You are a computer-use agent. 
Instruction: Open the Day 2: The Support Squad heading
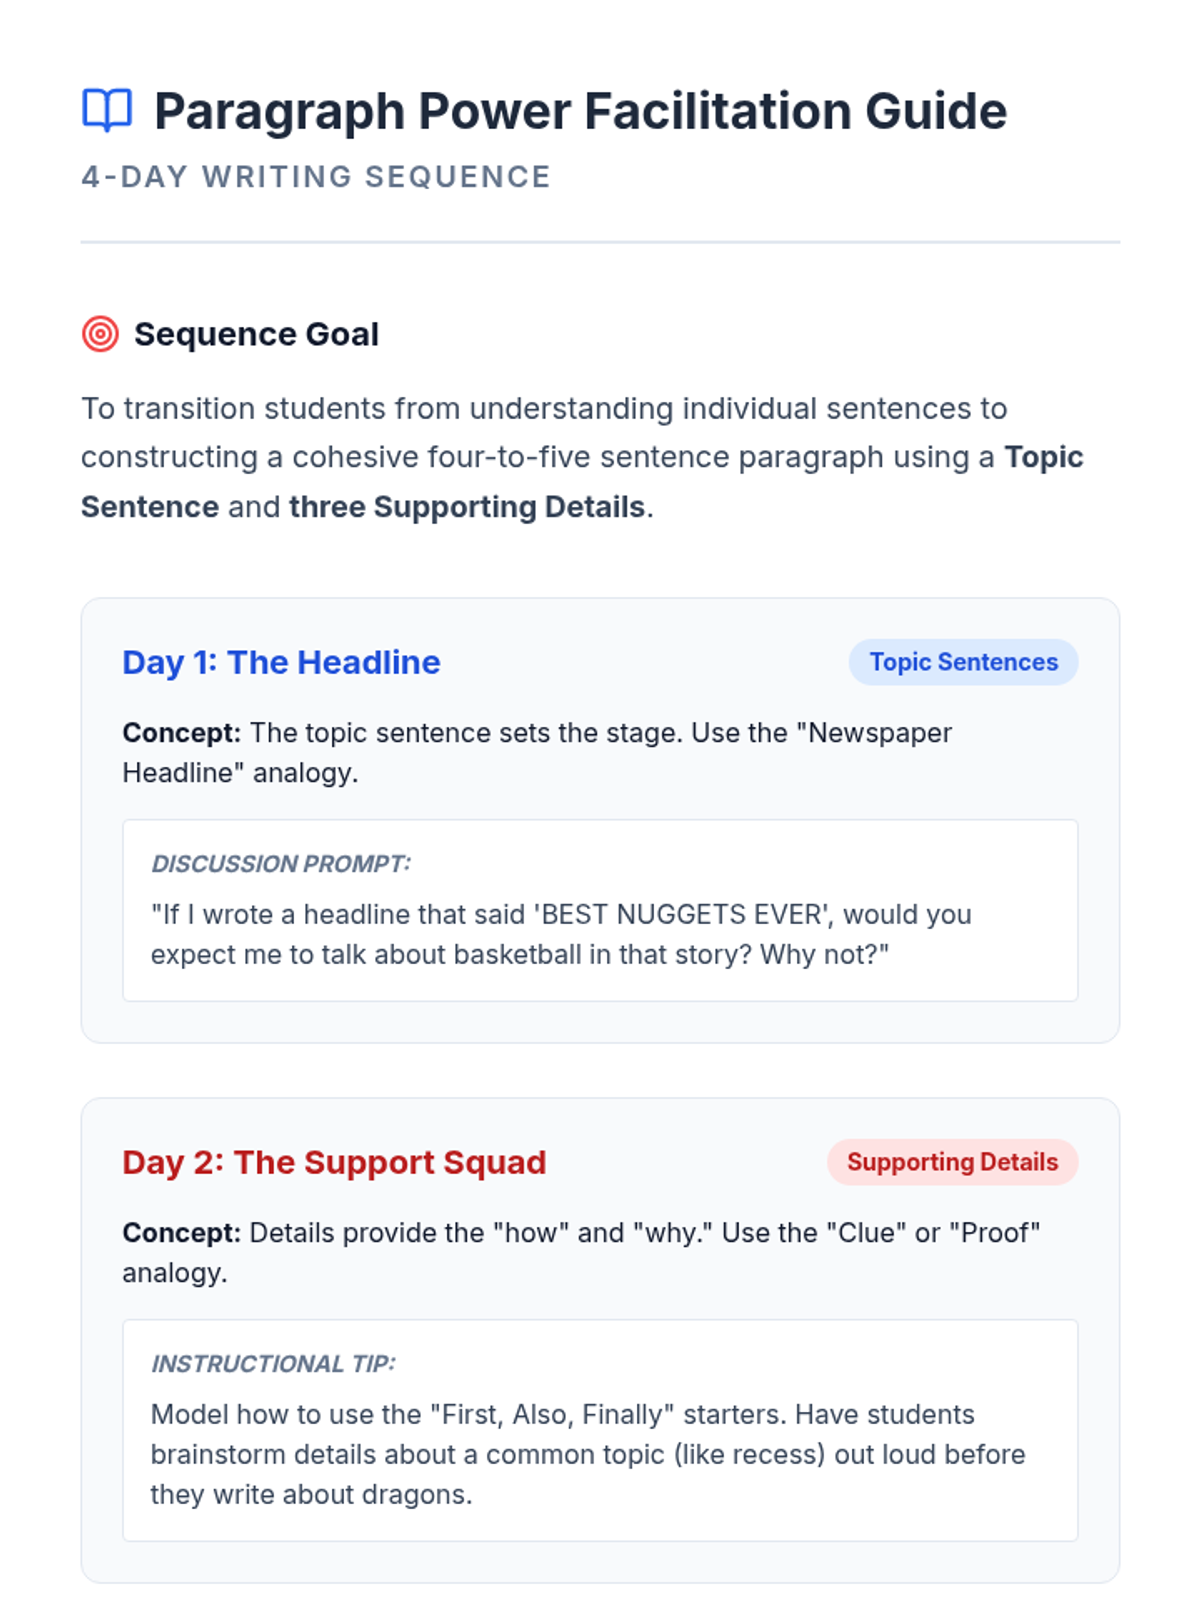point(334,1162)
